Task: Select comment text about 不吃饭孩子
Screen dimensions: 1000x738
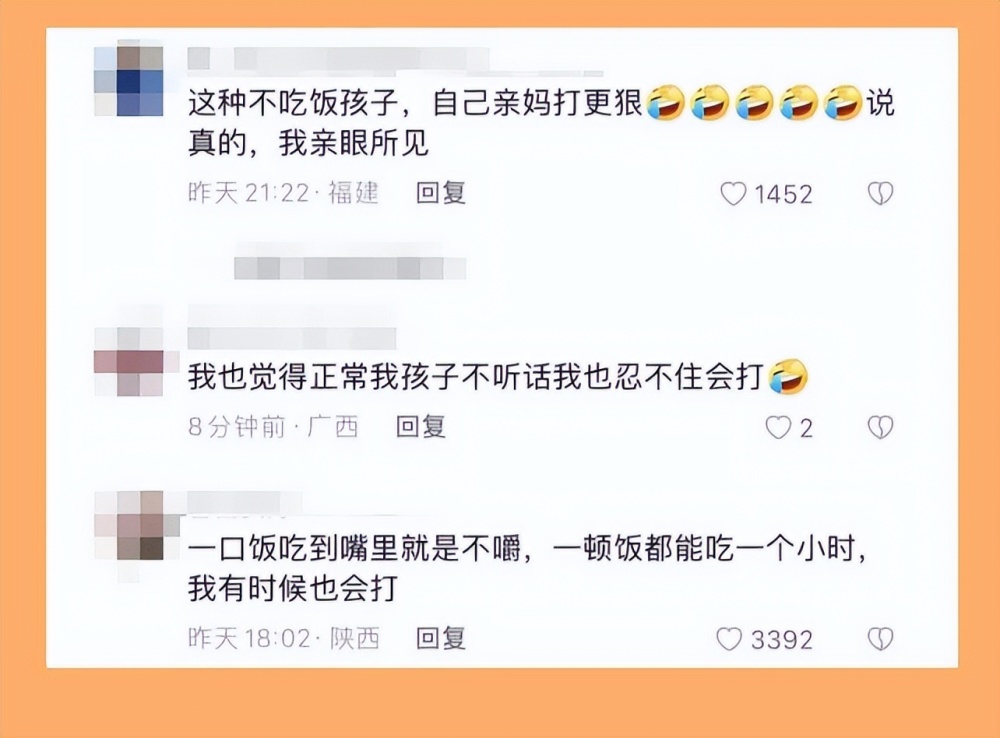Action: 541,123
